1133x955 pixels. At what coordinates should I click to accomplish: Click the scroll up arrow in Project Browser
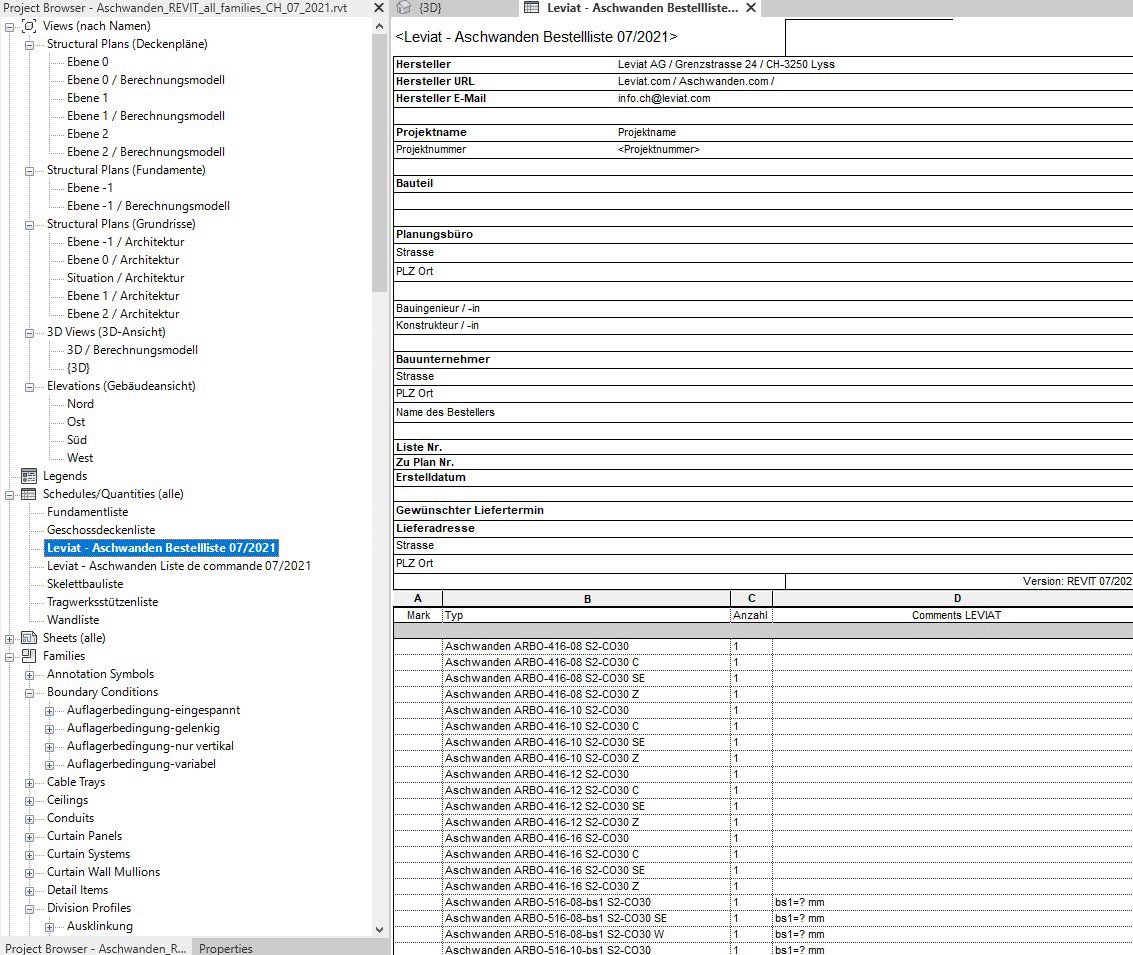379,26
